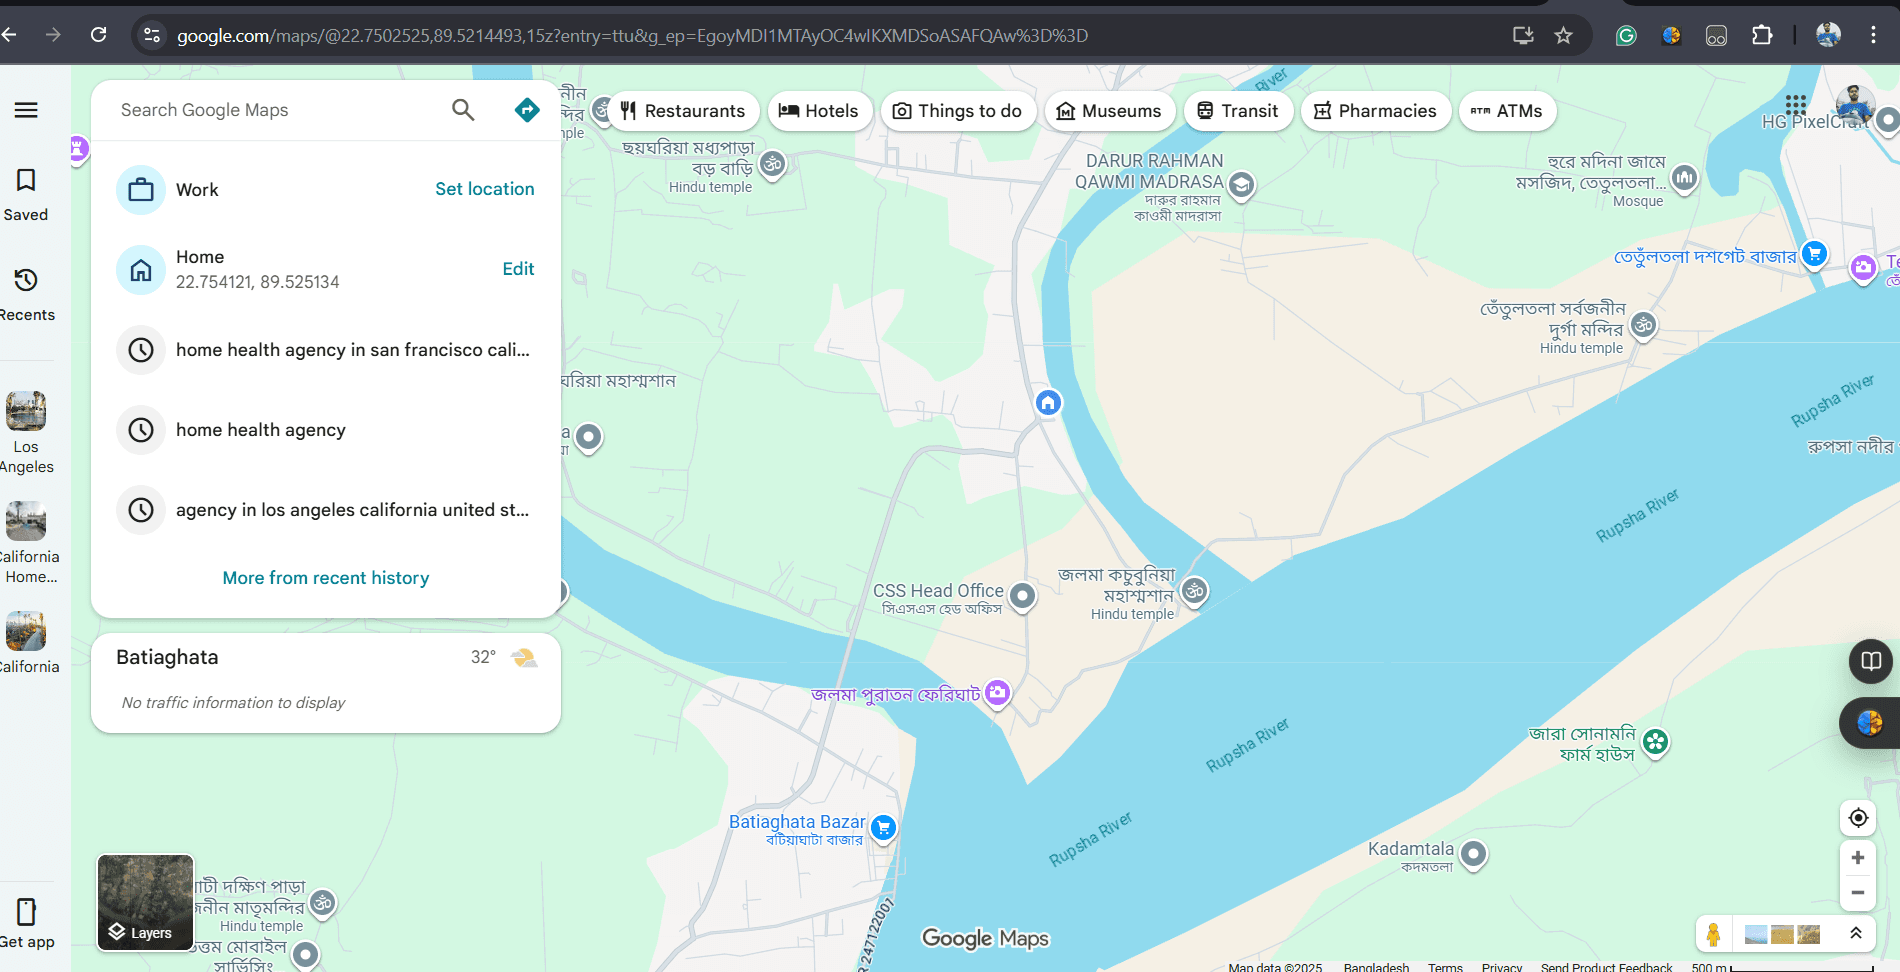Click CSS Head Office map pin
Screen dimensions: 1900x972
pos(1022,597)
